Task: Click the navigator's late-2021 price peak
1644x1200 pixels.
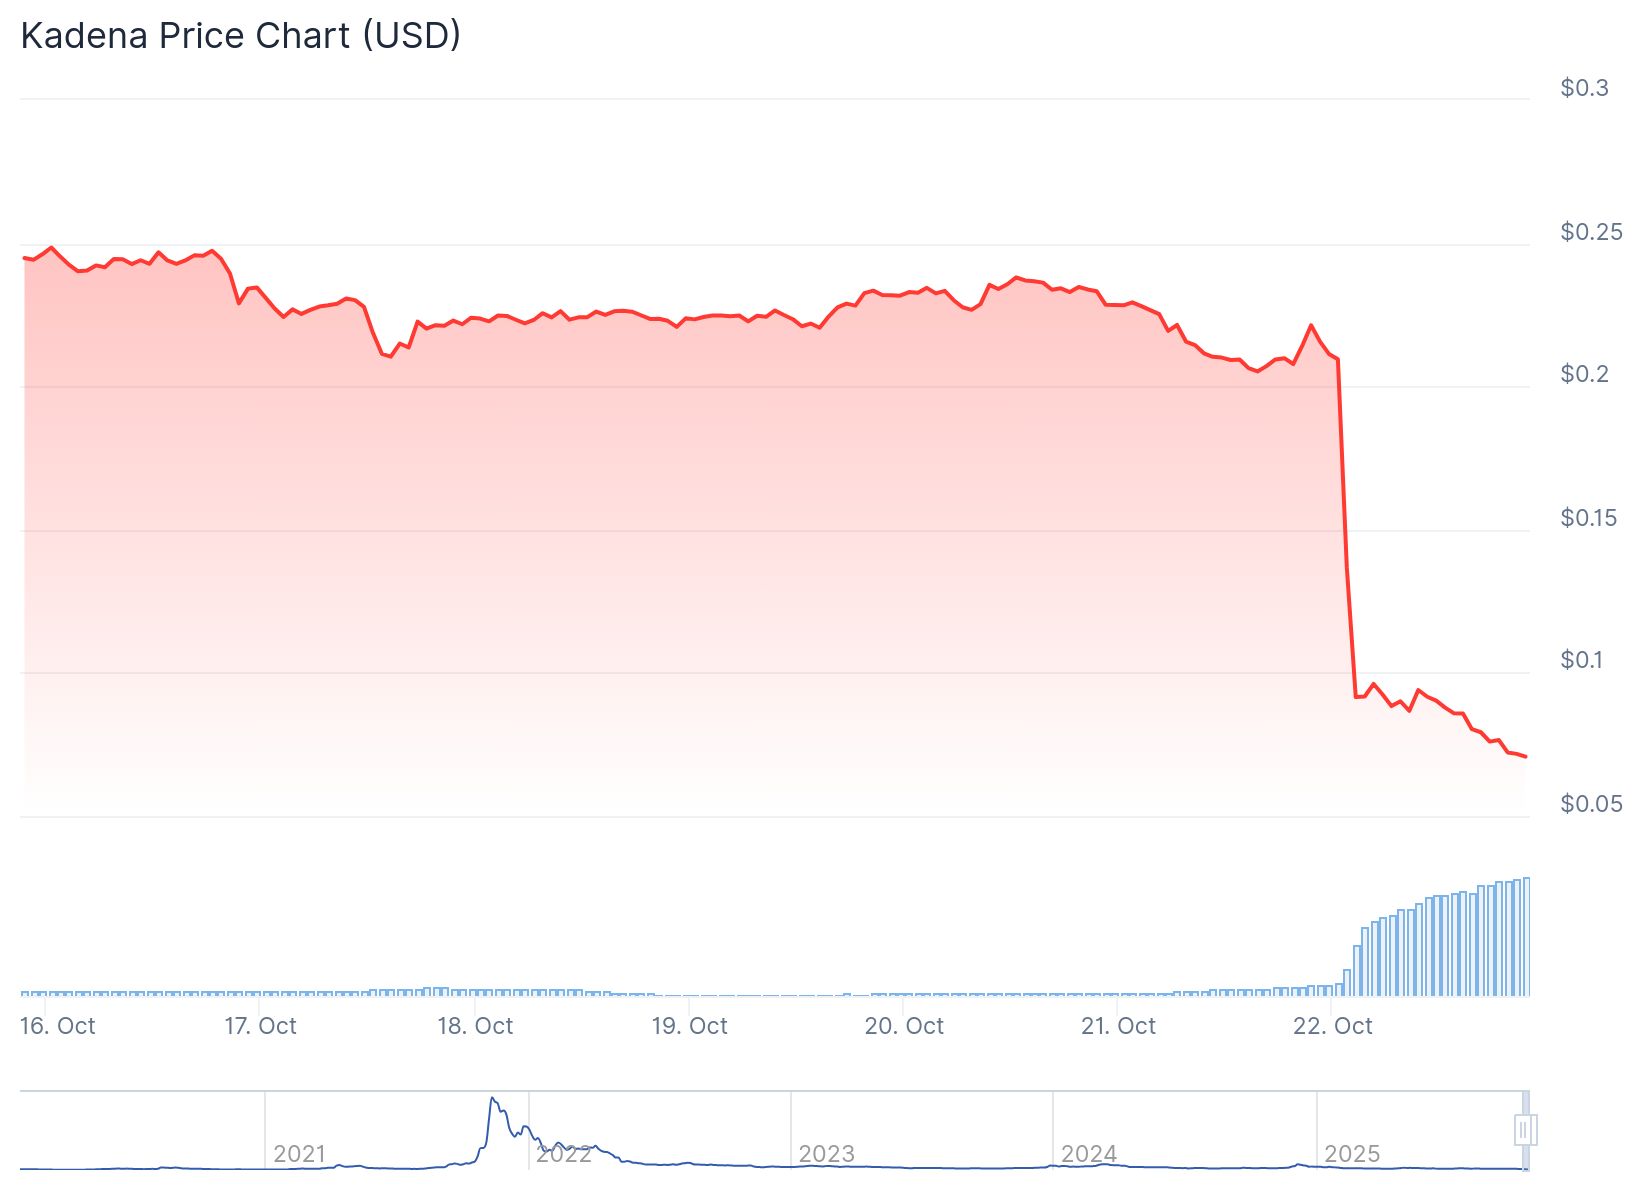Action: pyautogui.click(x=492, y=1100)
